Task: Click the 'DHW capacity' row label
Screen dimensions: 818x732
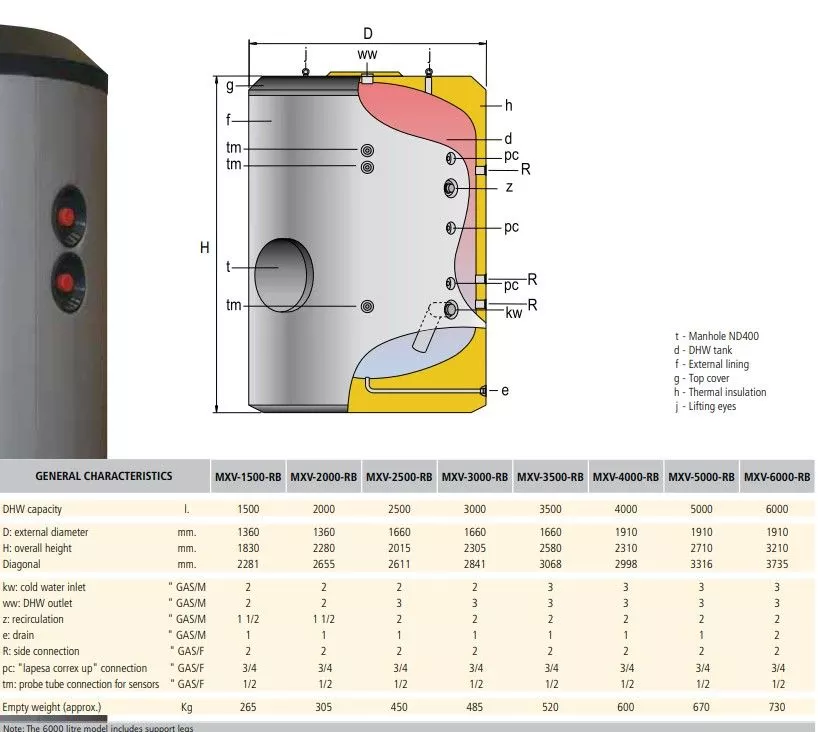Action: coord(35,510)
